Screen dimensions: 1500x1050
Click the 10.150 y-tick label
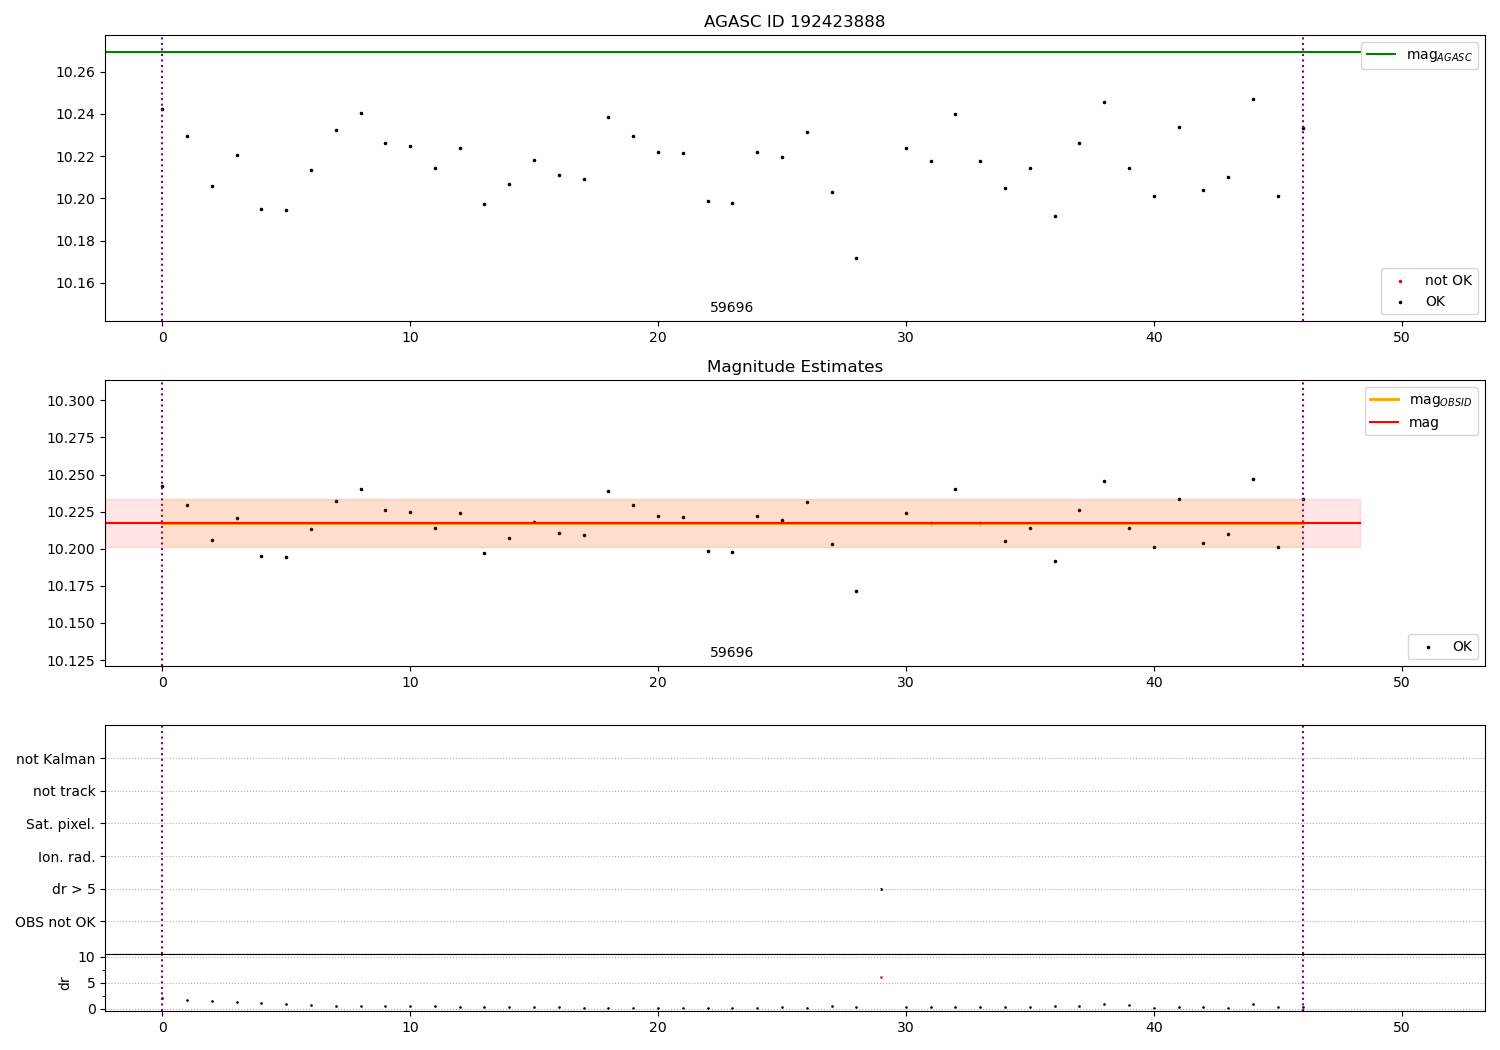coord(71,623)
